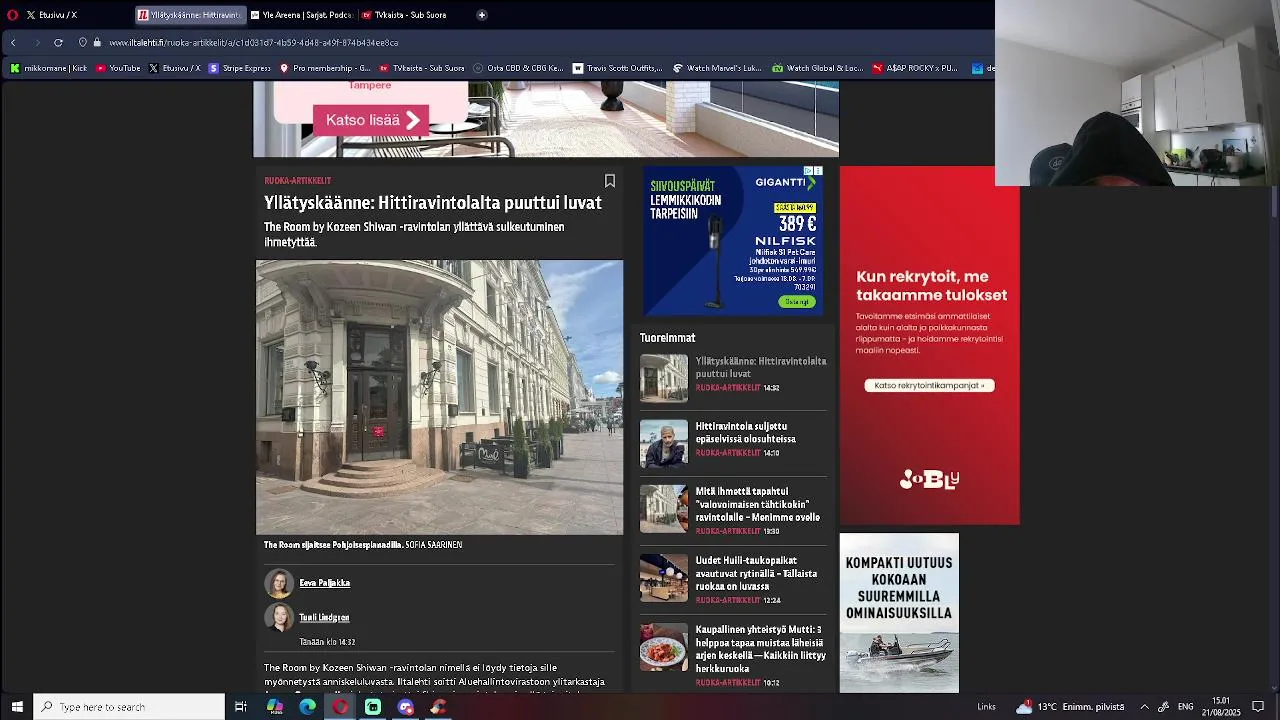
Task: Click the site padlock security icon
Action: tap(97, 42)
